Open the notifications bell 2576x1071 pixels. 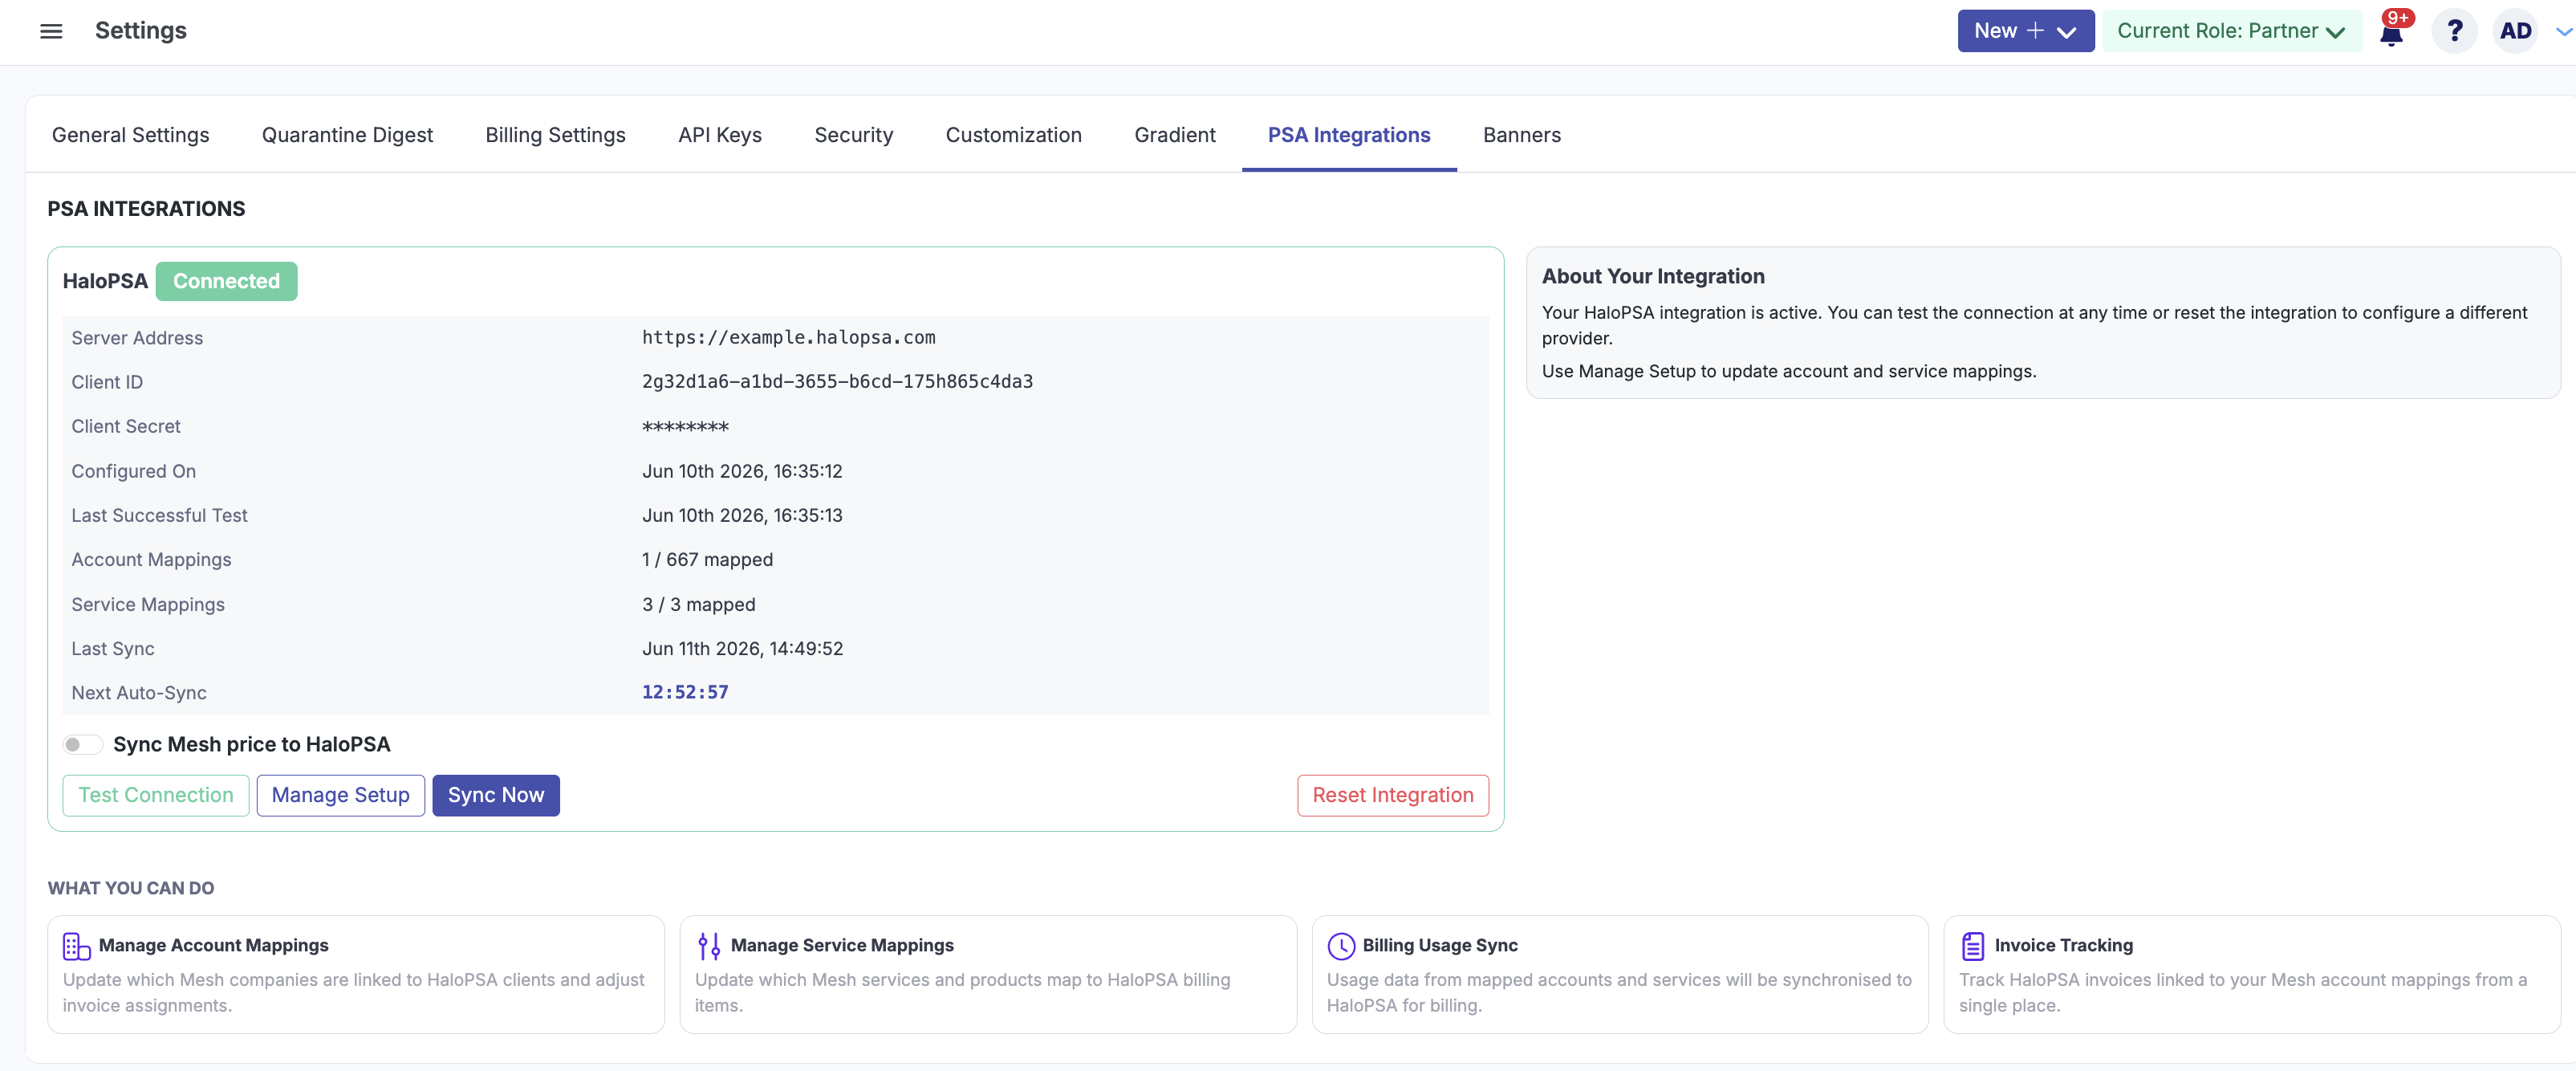(x=2391, y=34)
